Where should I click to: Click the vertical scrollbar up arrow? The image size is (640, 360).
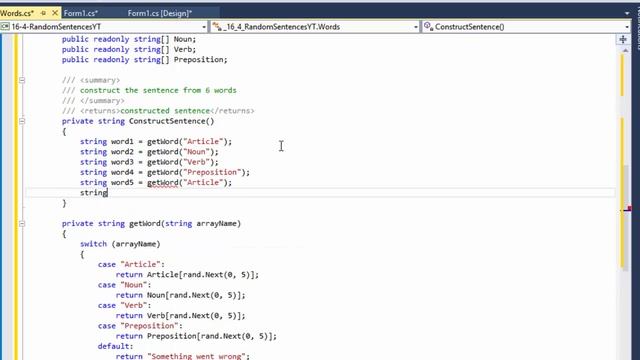(x=625, y=50)
